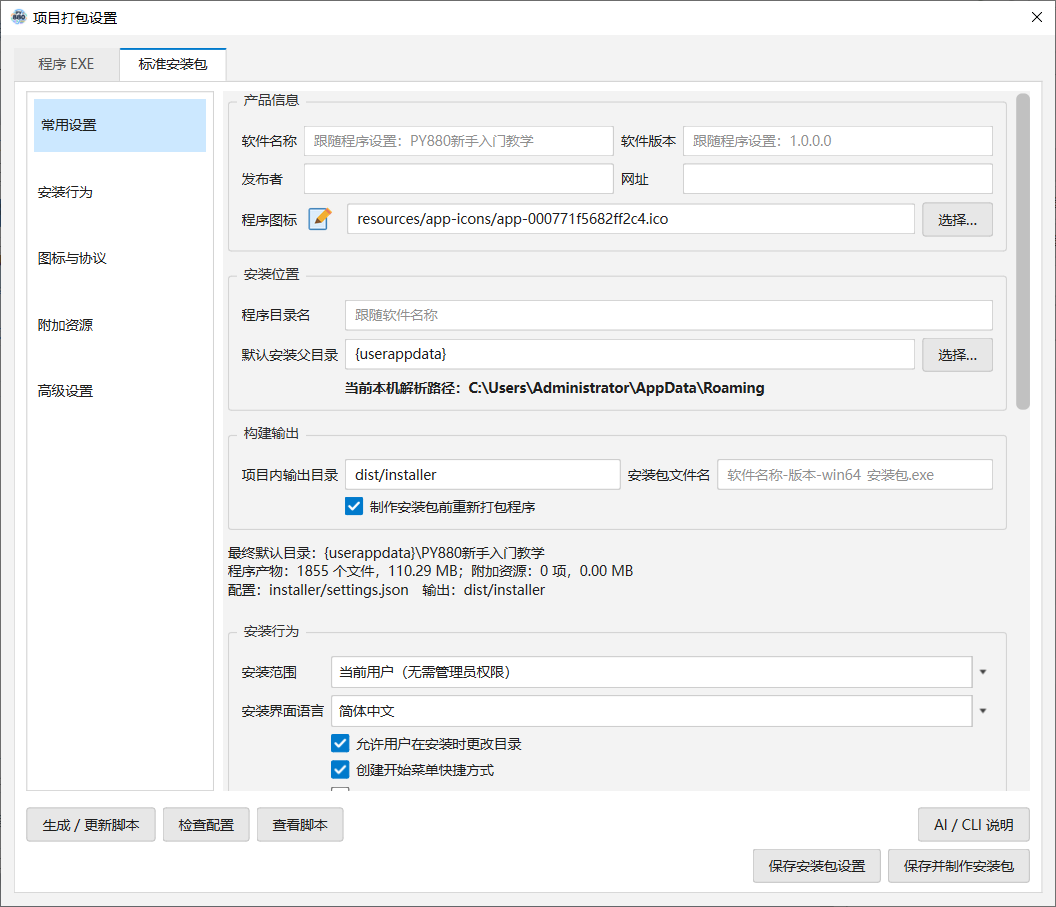Screen dimensions: 1056x907
Task: Switch to the 程序 EXE tab
Action: [66, 64]
